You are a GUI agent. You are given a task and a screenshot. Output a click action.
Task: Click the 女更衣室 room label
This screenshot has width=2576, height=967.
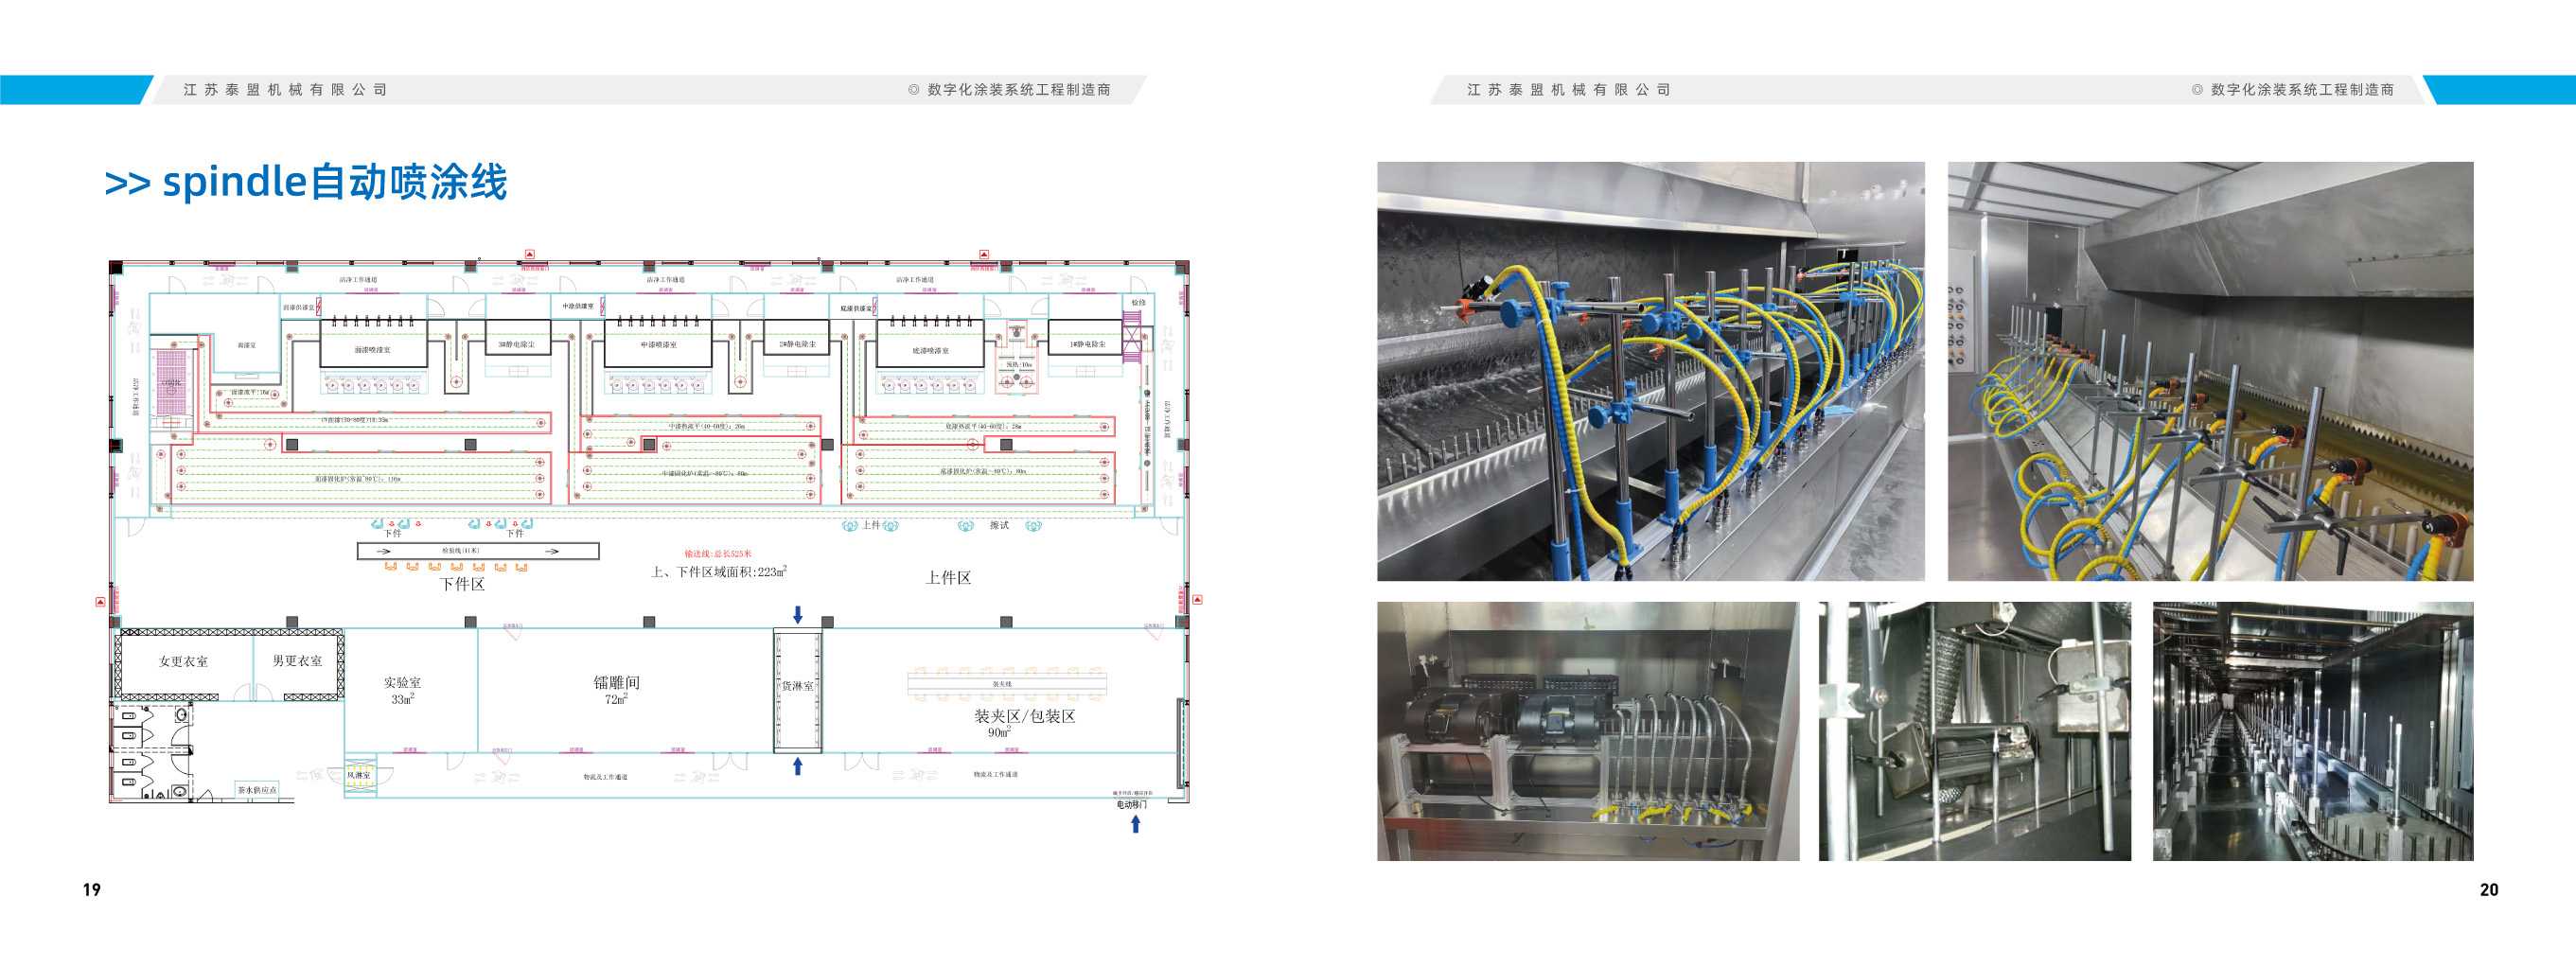(183, 661)
